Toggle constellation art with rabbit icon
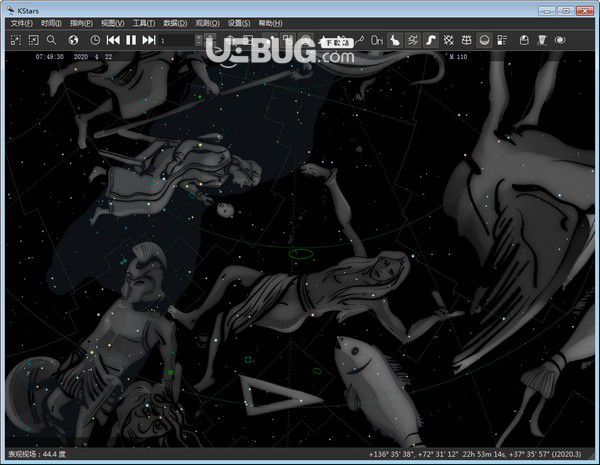 [395, 40]
